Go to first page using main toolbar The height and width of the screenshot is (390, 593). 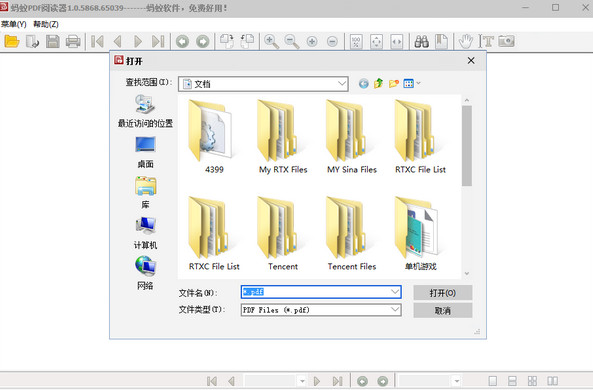tap(97, 41)
